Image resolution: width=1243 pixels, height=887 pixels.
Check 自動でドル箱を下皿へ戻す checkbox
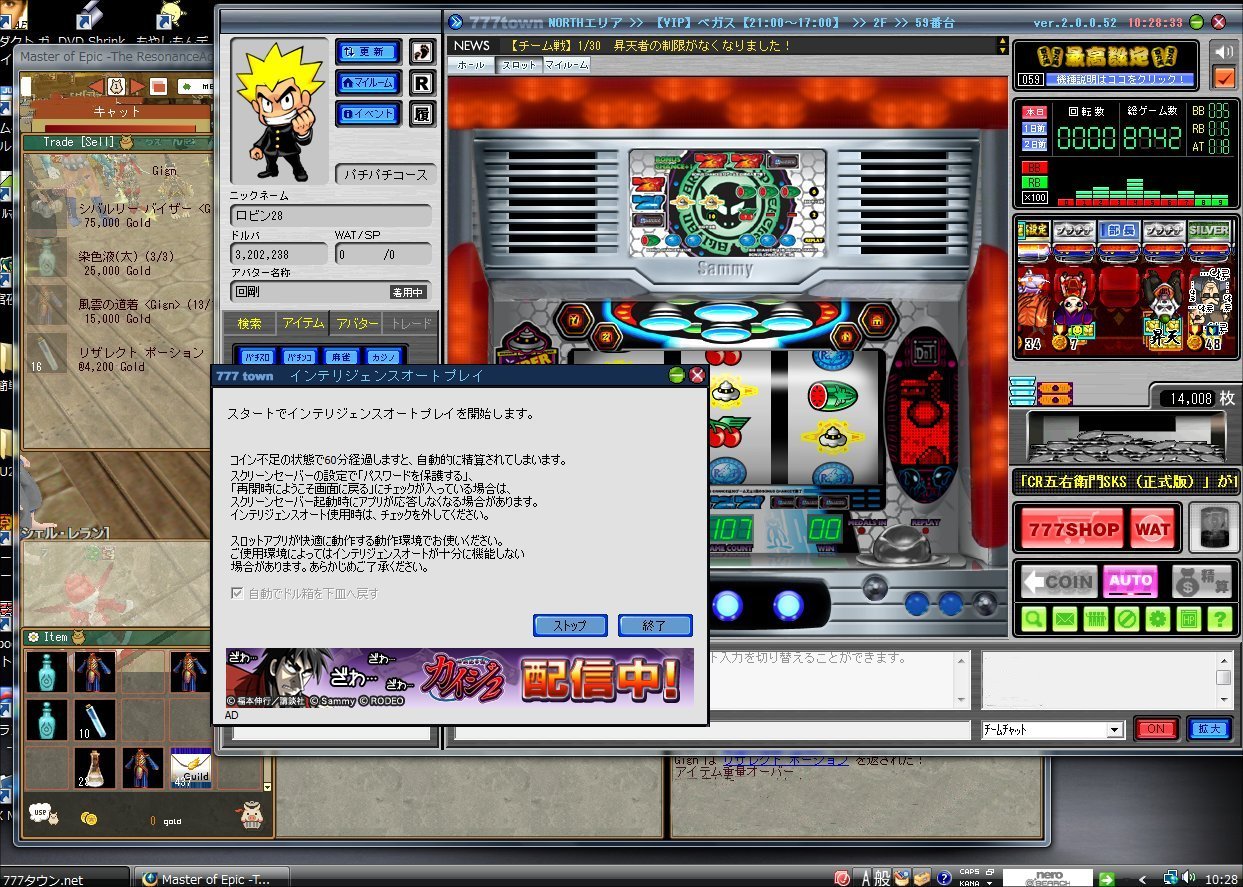point(237,593)
